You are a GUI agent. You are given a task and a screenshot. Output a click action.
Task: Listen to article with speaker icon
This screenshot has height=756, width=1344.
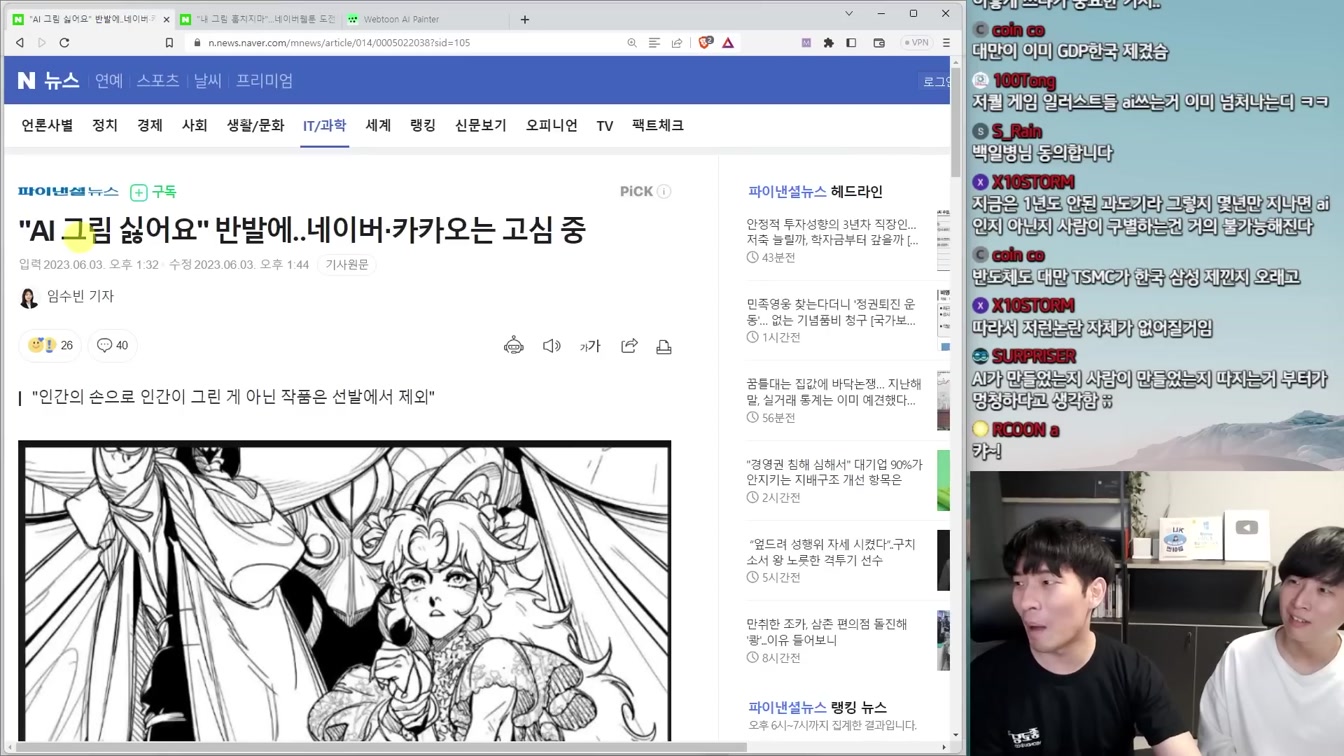552,346
